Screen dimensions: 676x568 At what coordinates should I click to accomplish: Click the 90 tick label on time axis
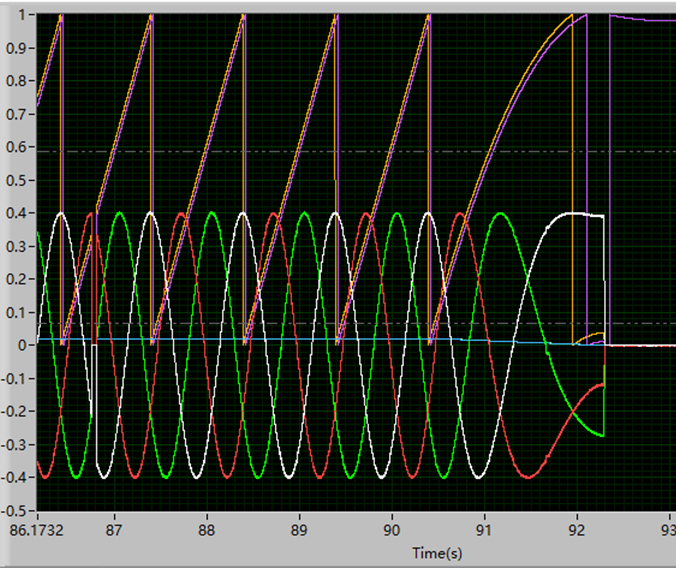pos(392,531)
